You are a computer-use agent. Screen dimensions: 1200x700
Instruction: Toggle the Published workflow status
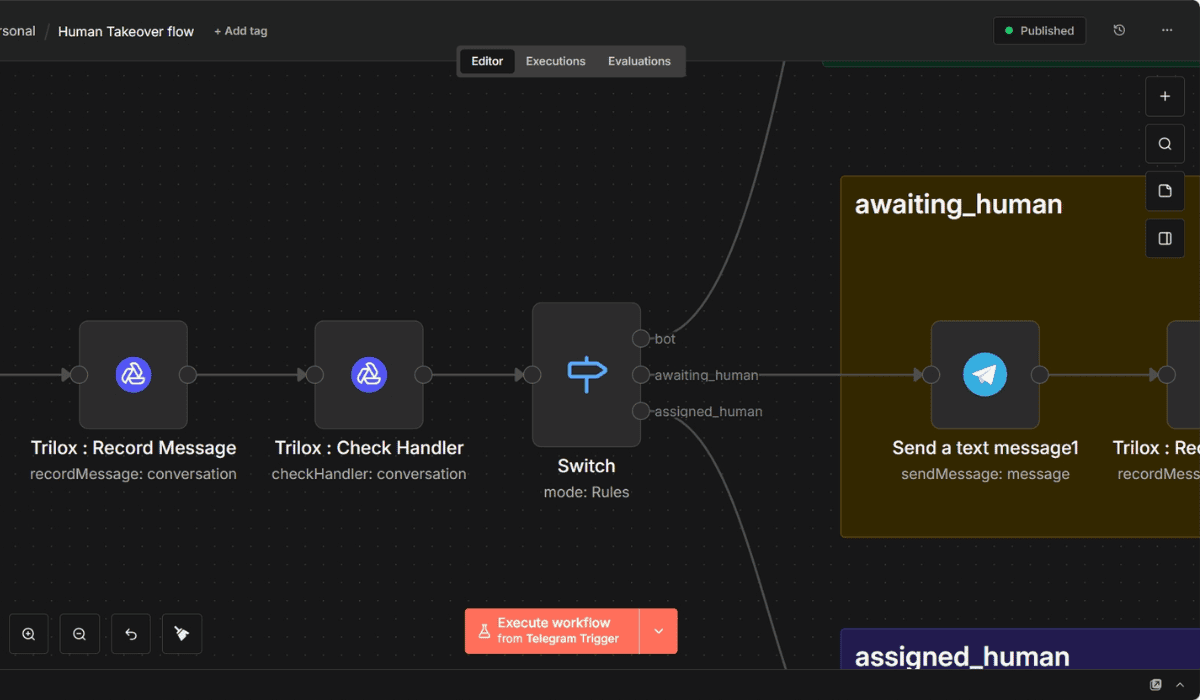1039,30
